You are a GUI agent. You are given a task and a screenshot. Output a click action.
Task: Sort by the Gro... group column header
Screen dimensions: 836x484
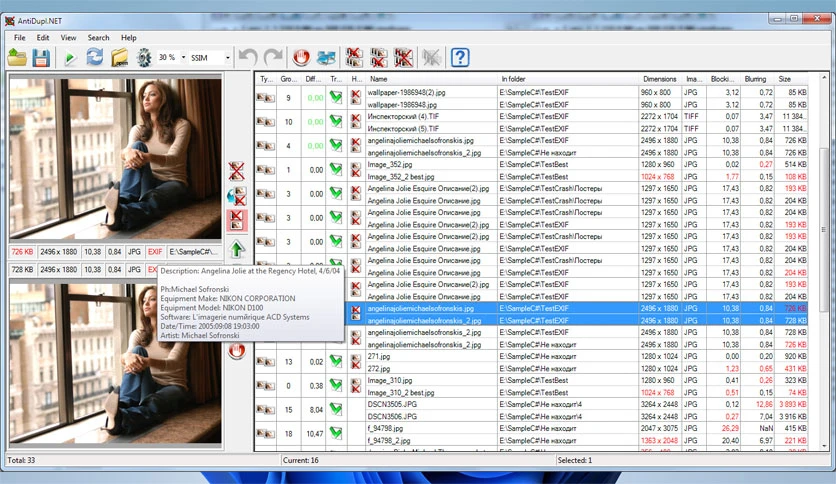coord(288,79)
